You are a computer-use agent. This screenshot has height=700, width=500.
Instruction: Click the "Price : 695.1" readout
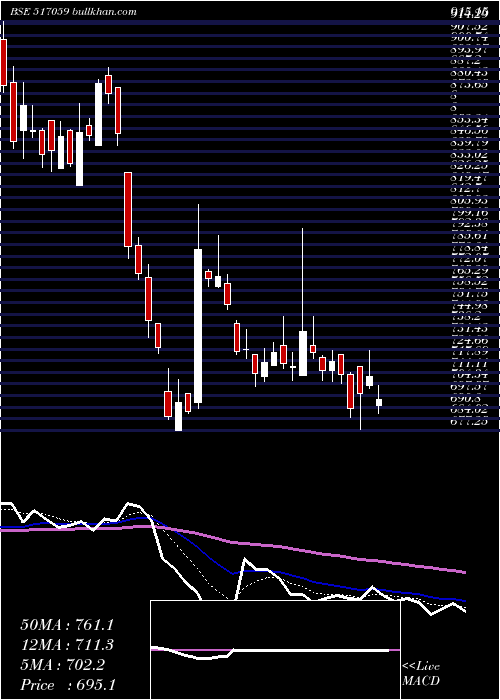click(x=68, y=685)
